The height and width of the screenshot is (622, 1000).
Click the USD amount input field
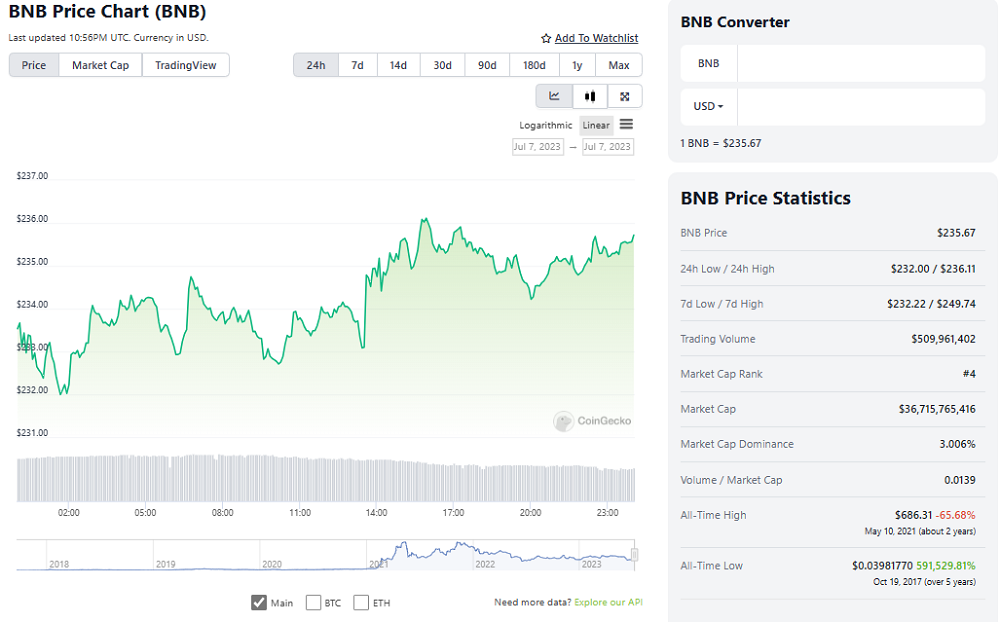pyautogui.click(x=861, y=107)
